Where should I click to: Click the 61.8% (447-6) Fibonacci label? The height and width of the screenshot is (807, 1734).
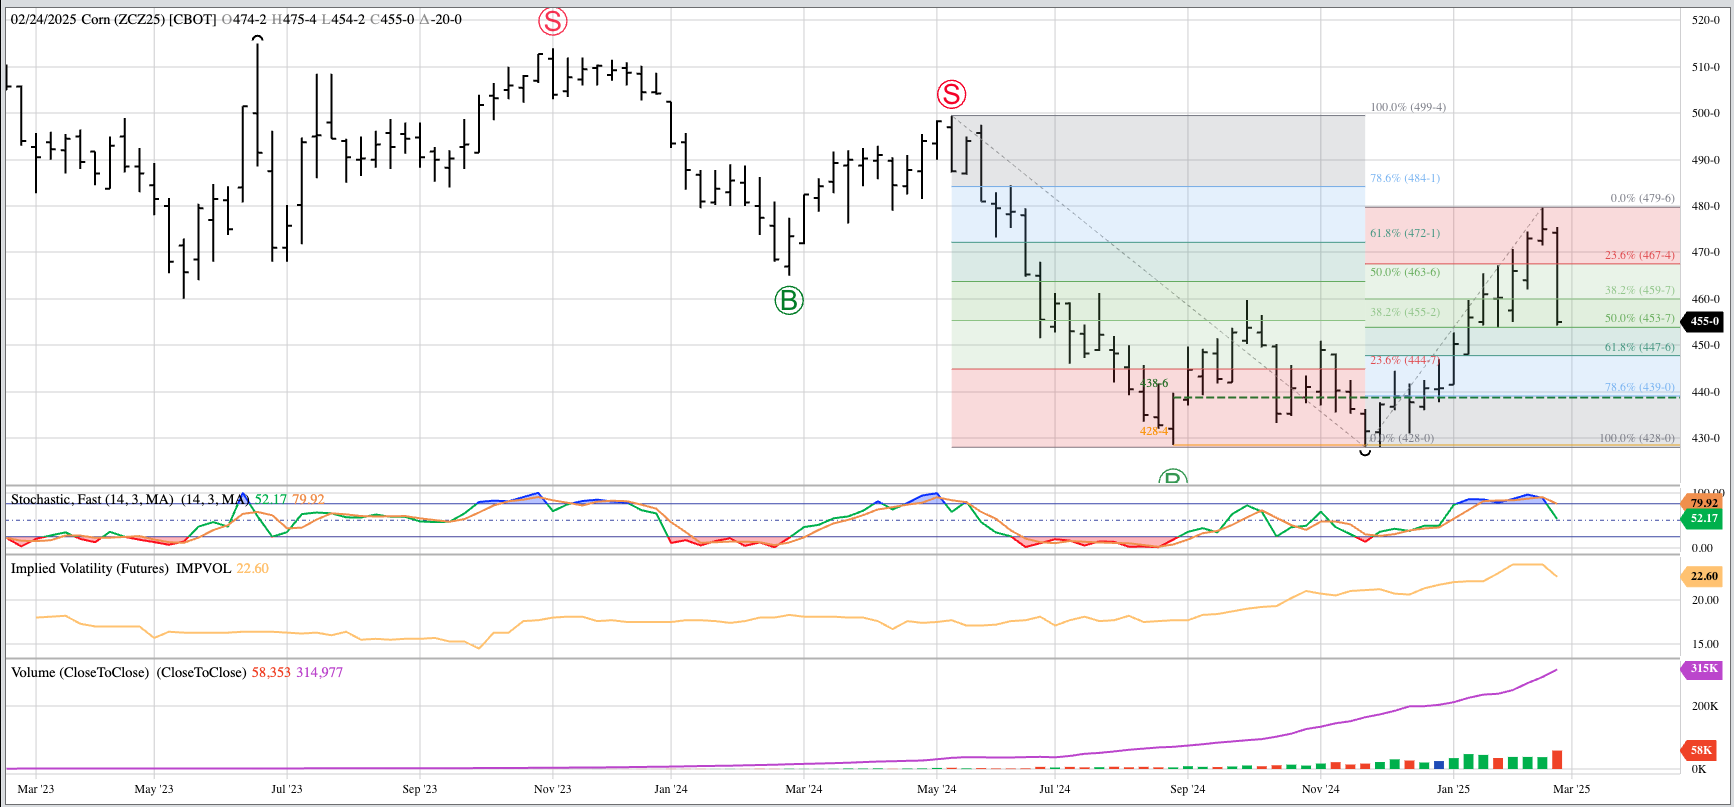pyautogui.click(x=1639, y=347)
